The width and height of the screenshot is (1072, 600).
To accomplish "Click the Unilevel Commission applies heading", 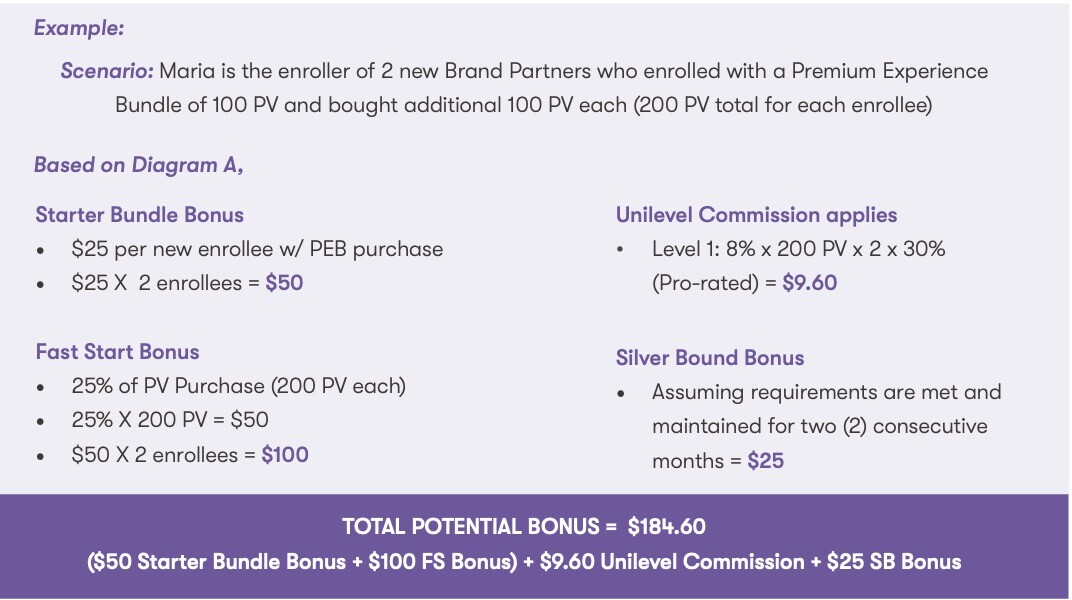I will point(756,215).
